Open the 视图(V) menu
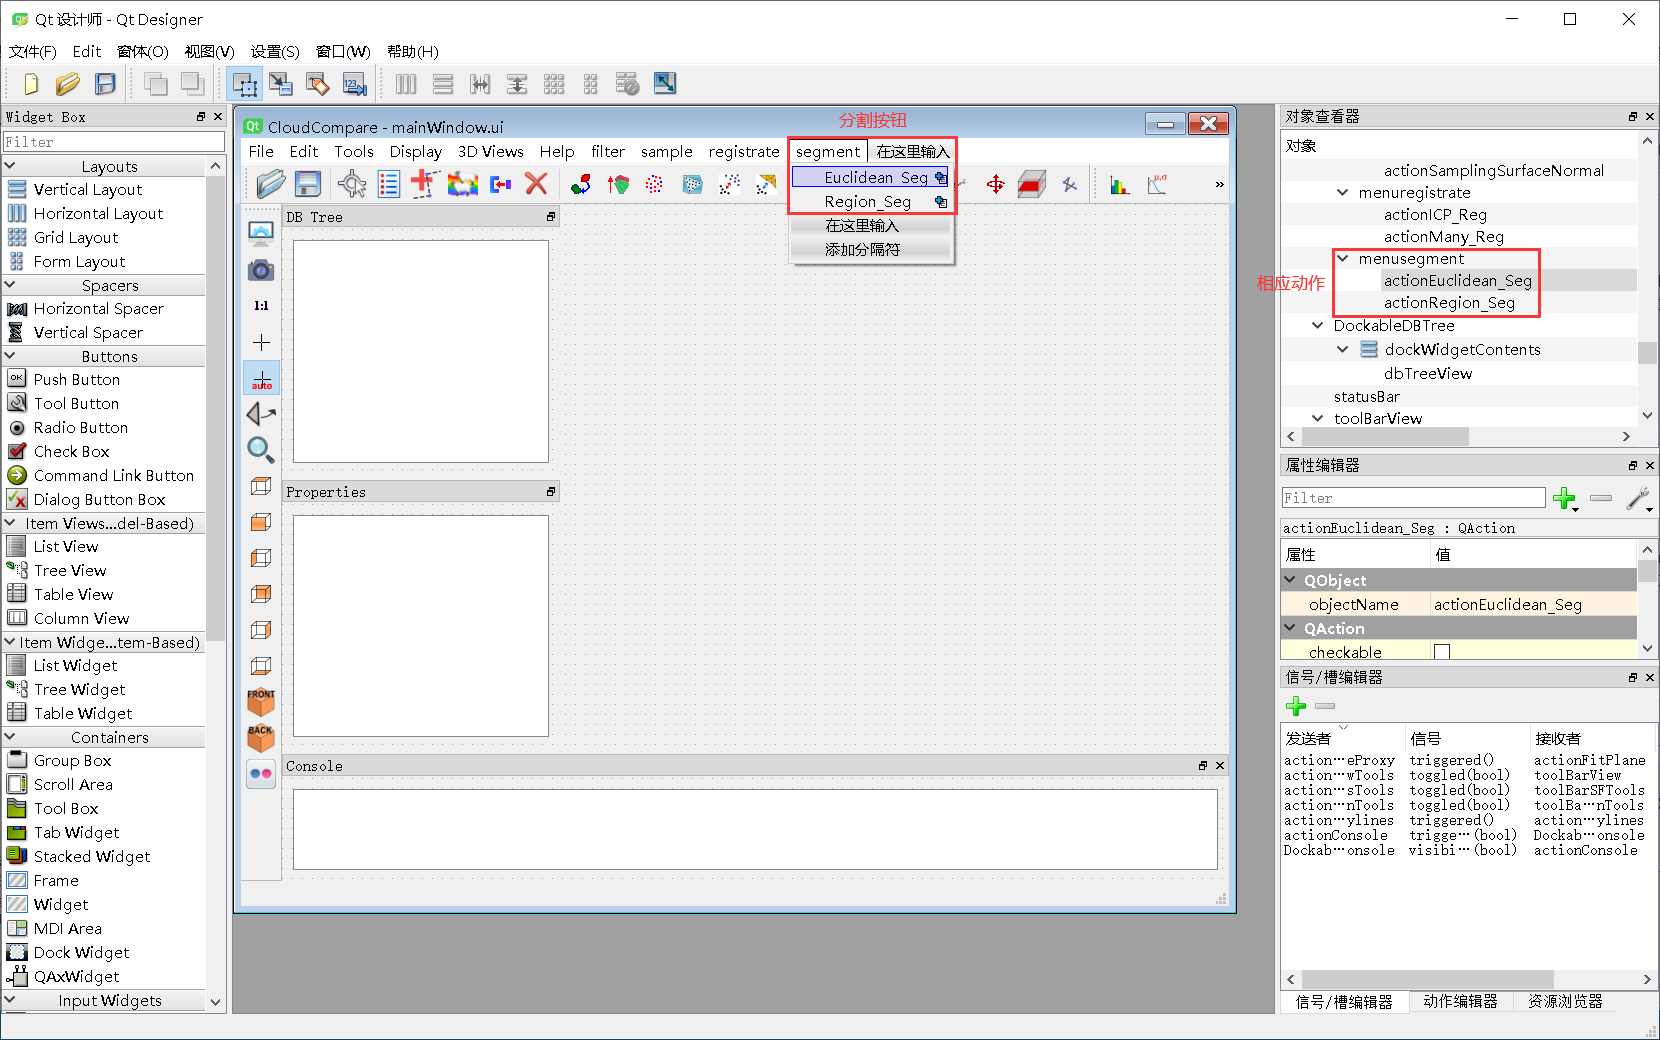 click(209, 51)
